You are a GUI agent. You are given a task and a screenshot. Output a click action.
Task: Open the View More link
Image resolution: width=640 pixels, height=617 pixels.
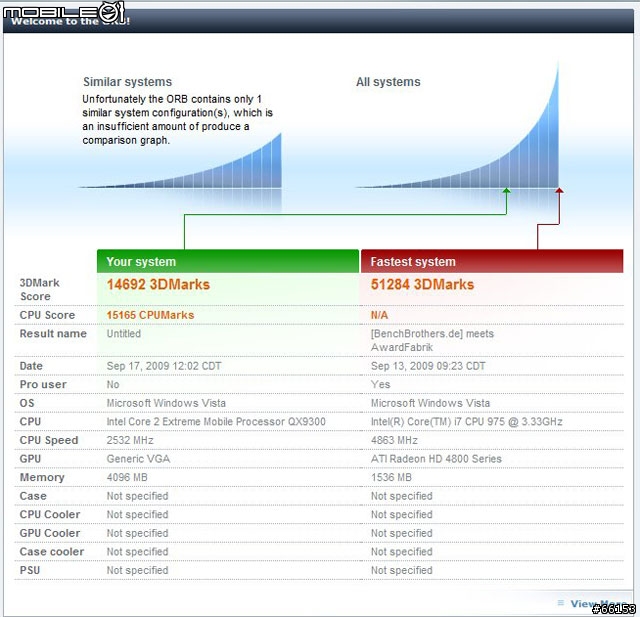(x=598, y=604)
